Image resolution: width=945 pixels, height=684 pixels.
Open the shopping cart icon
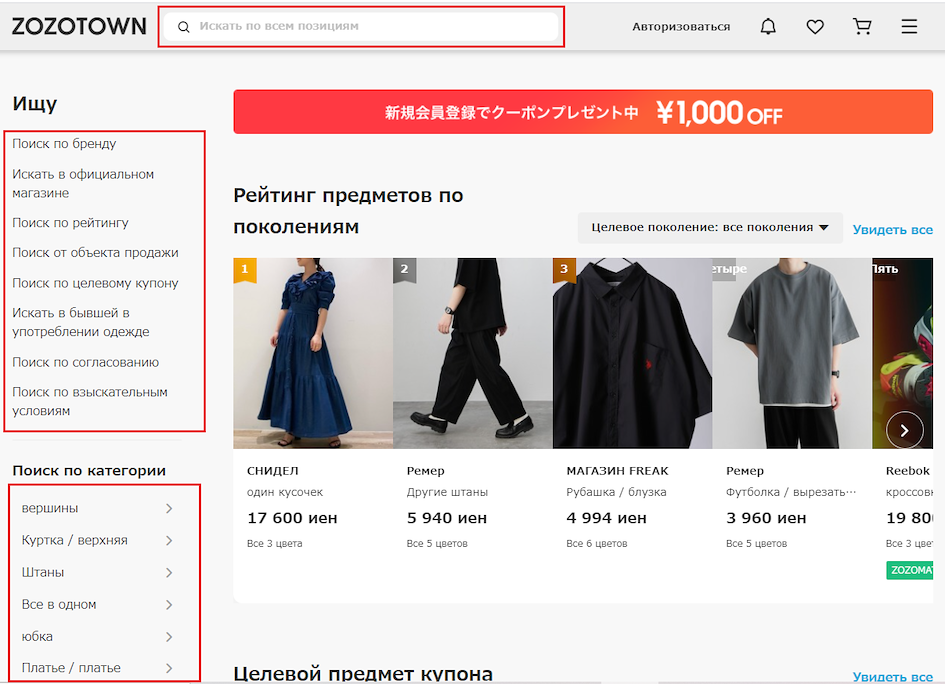(862, 27)
